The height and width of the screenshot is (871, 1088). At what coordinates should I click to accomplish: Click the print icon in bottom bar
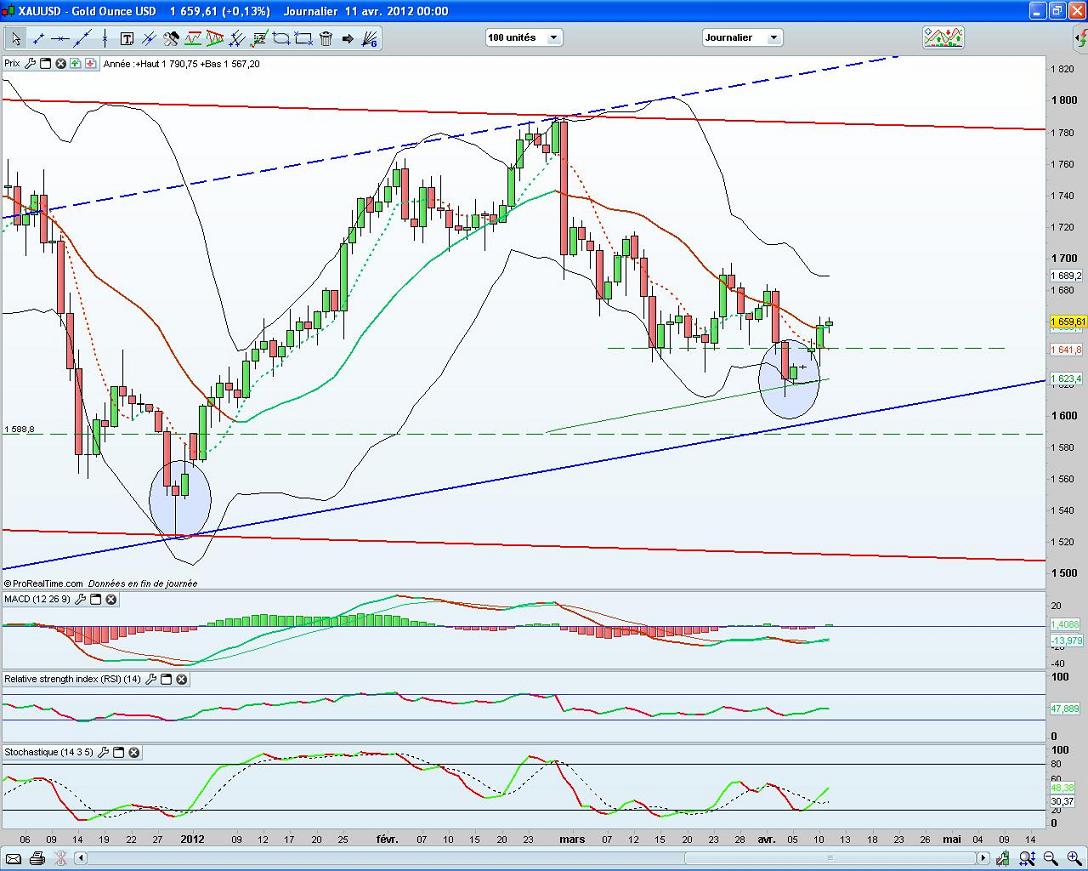37,859
